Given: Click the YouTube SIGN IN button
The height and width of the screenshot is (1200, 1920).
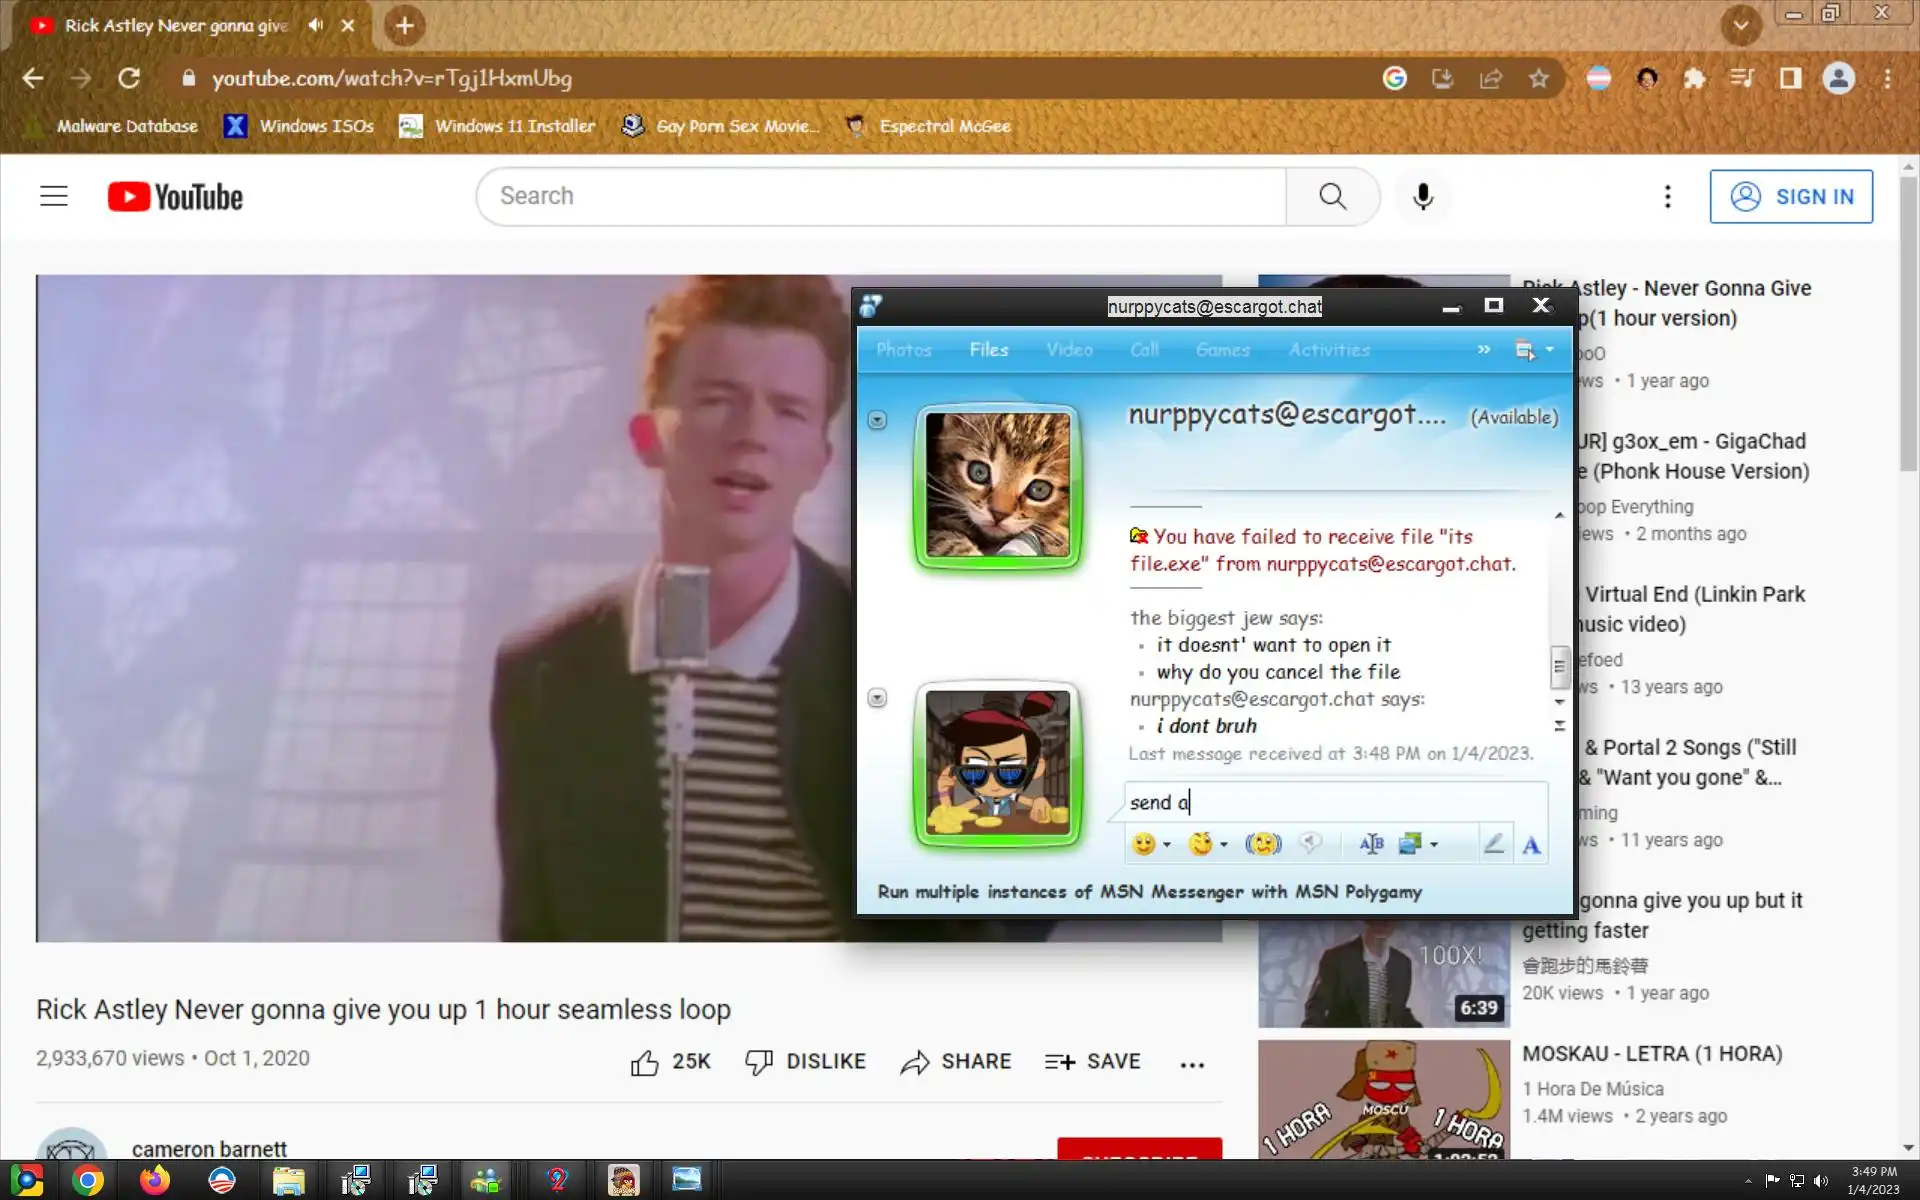Looking at the screenshot, I should click(x=1790, y=196).
